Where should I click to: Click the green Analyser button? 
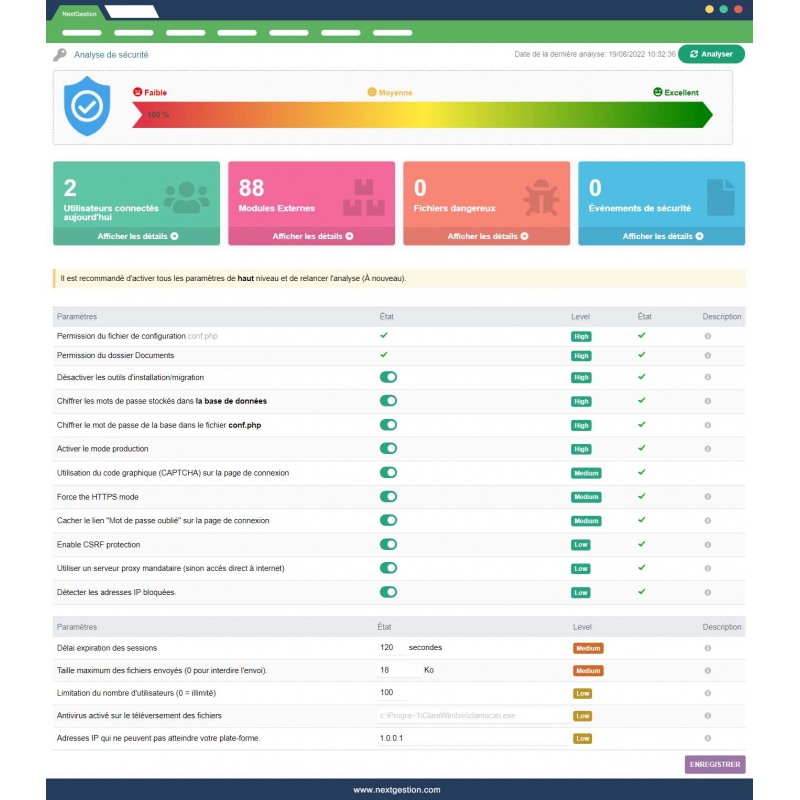[x=711, y=54]
